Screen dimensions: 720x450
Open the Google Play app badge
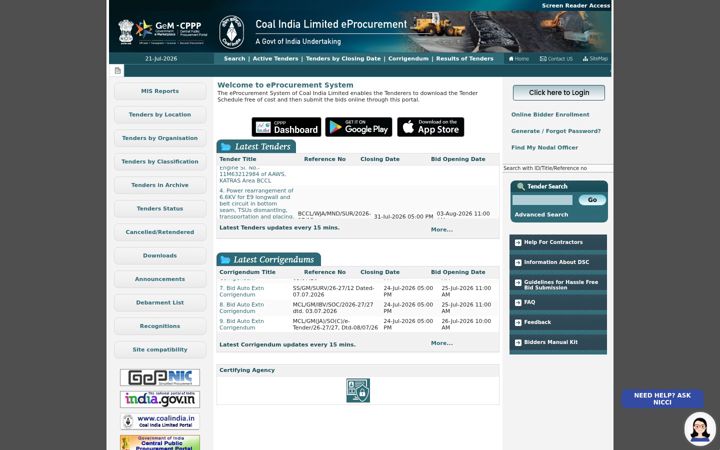point(359,127)
